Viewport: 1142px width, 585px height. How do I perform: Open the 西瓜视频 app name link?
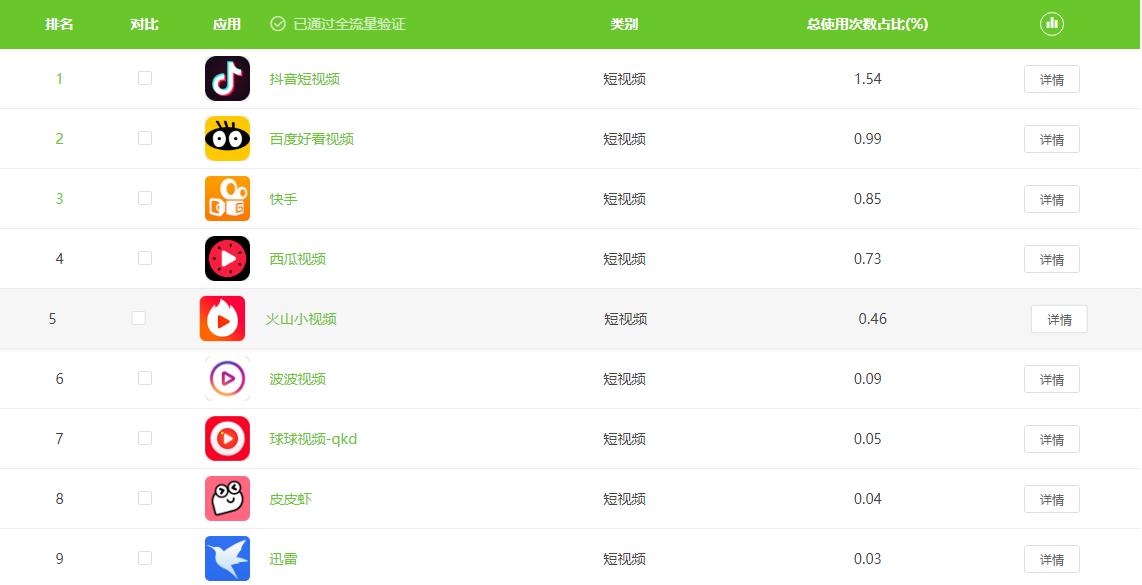(297, 259)
